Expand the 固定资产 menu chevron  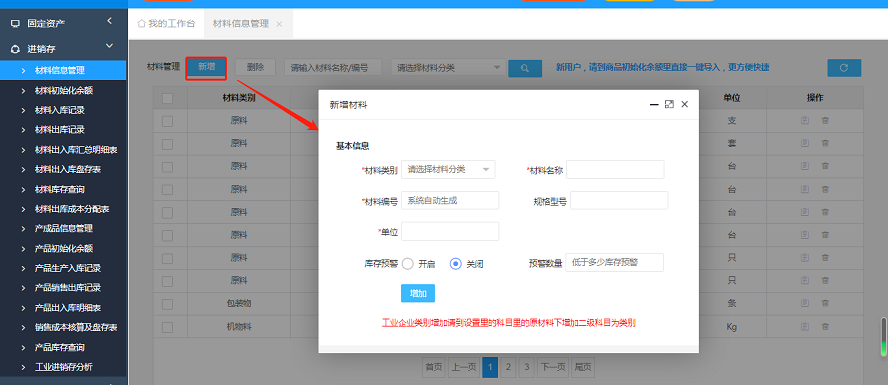pyautogui.click(x=109, y=21)
